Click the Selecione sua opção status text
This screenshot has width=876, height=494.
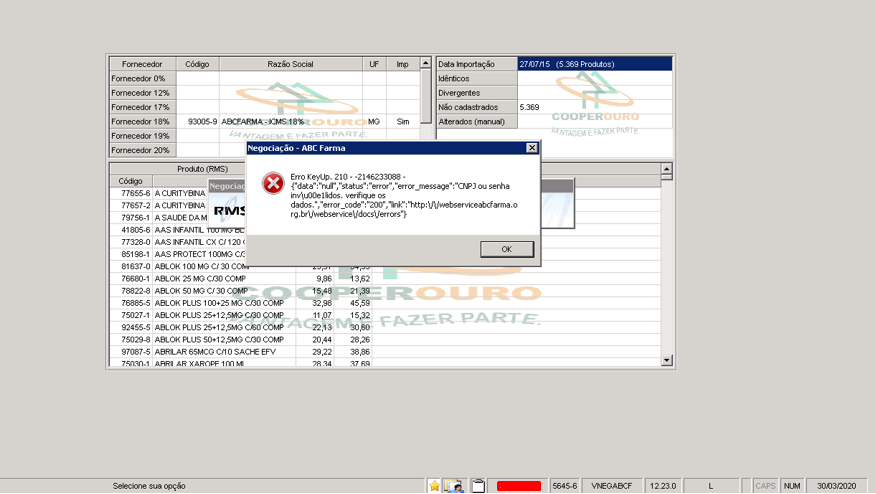149,486
